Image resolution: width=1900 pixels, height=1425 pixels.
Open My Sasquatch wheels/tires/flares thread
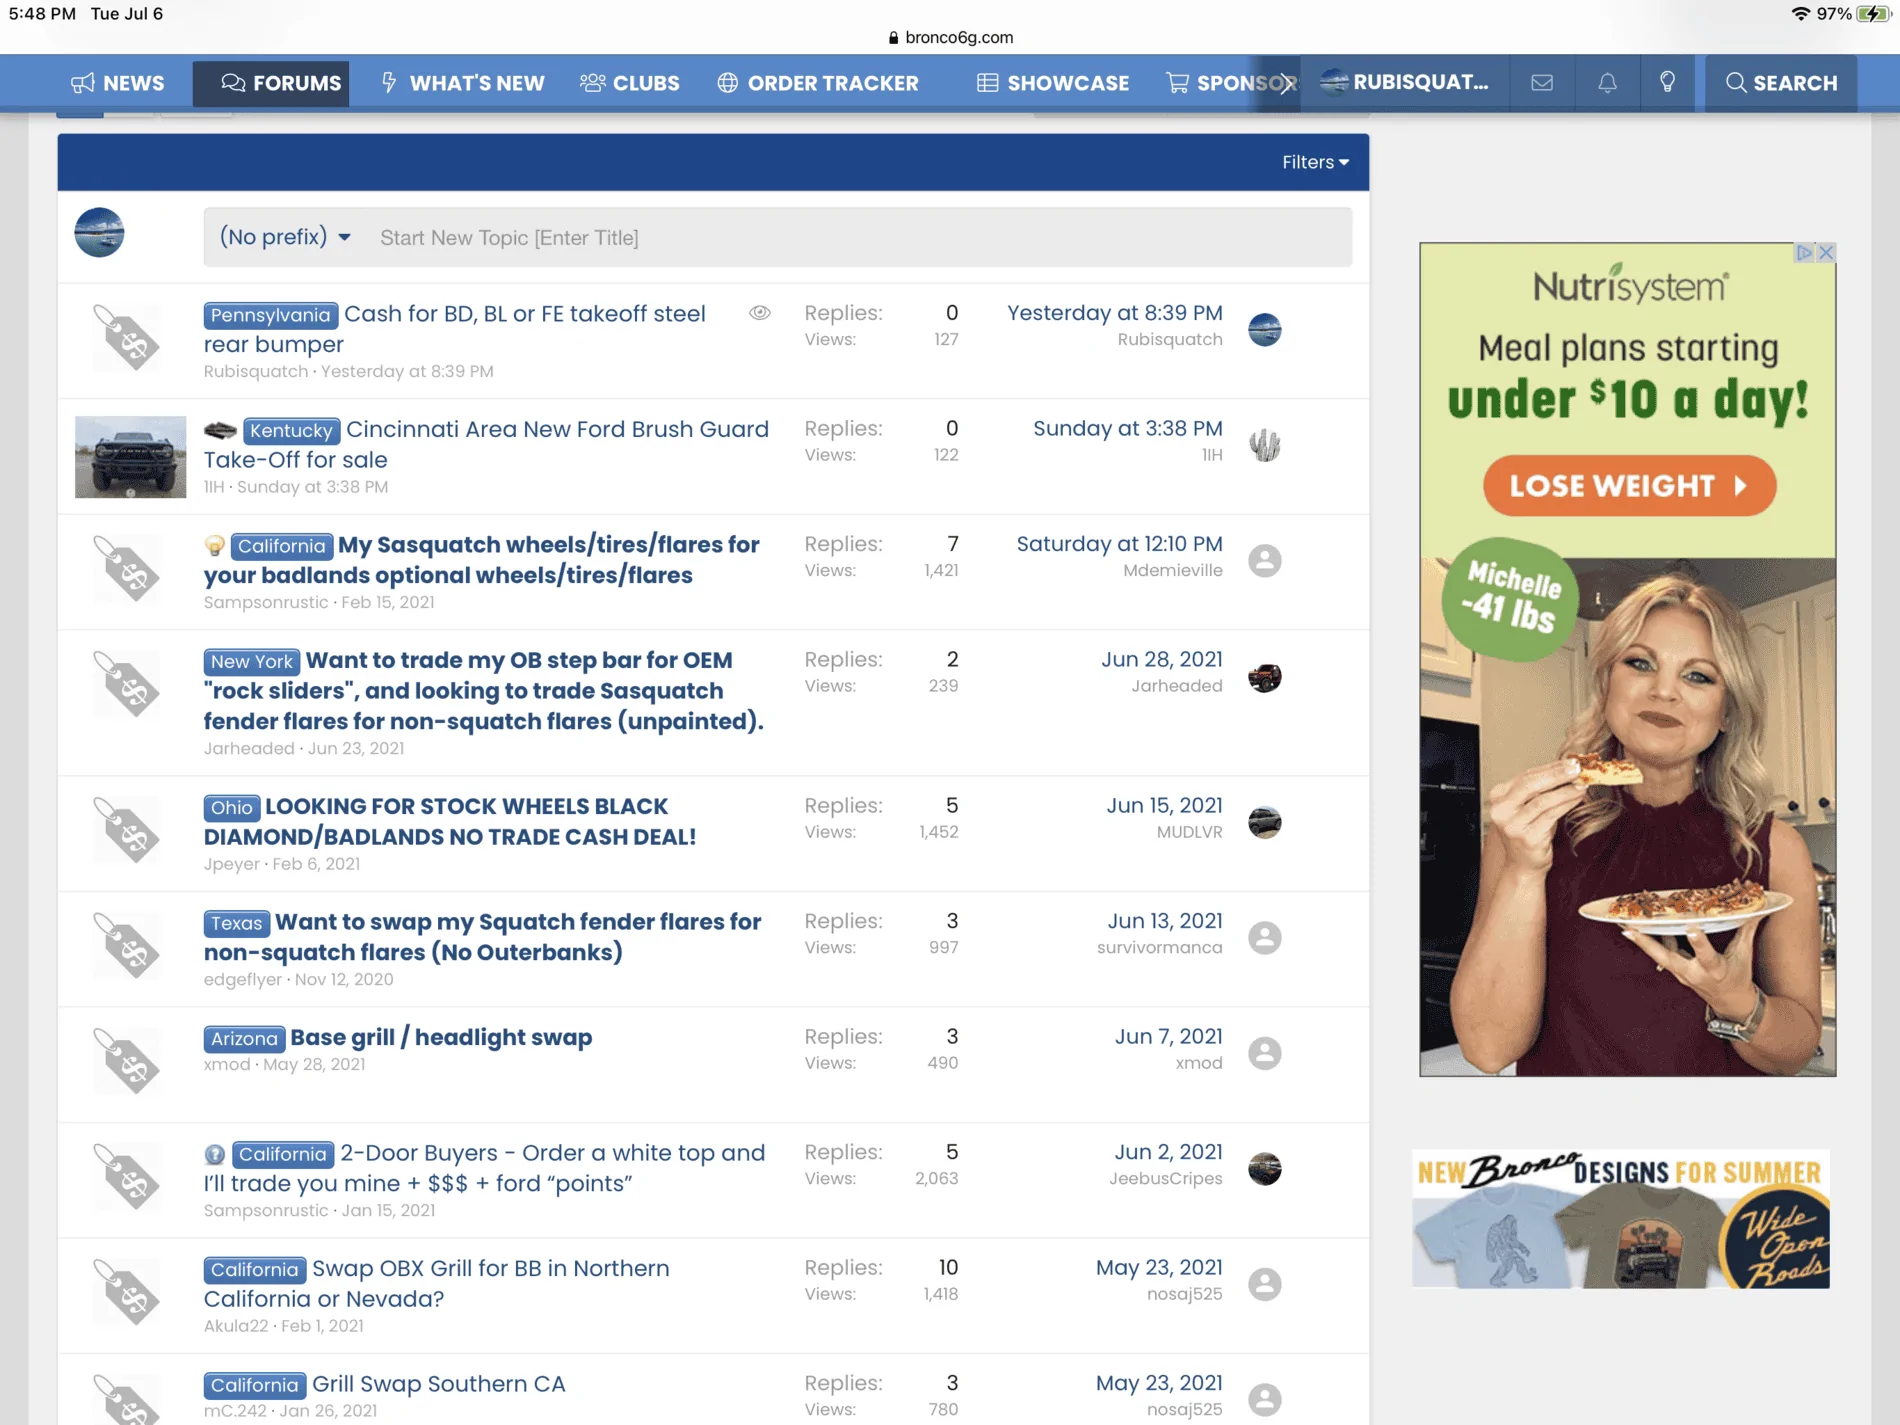(482, 560)
